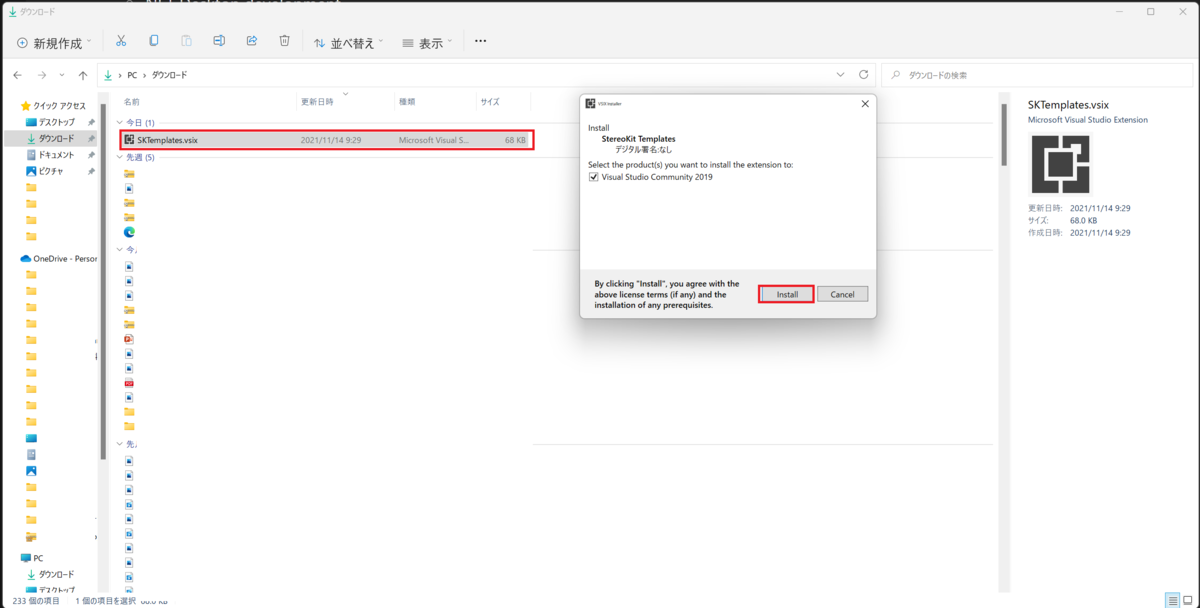The image size is (1200, 608).
Task: Click the SKTemplates.vsix file icon
Action: pos(129,140)
